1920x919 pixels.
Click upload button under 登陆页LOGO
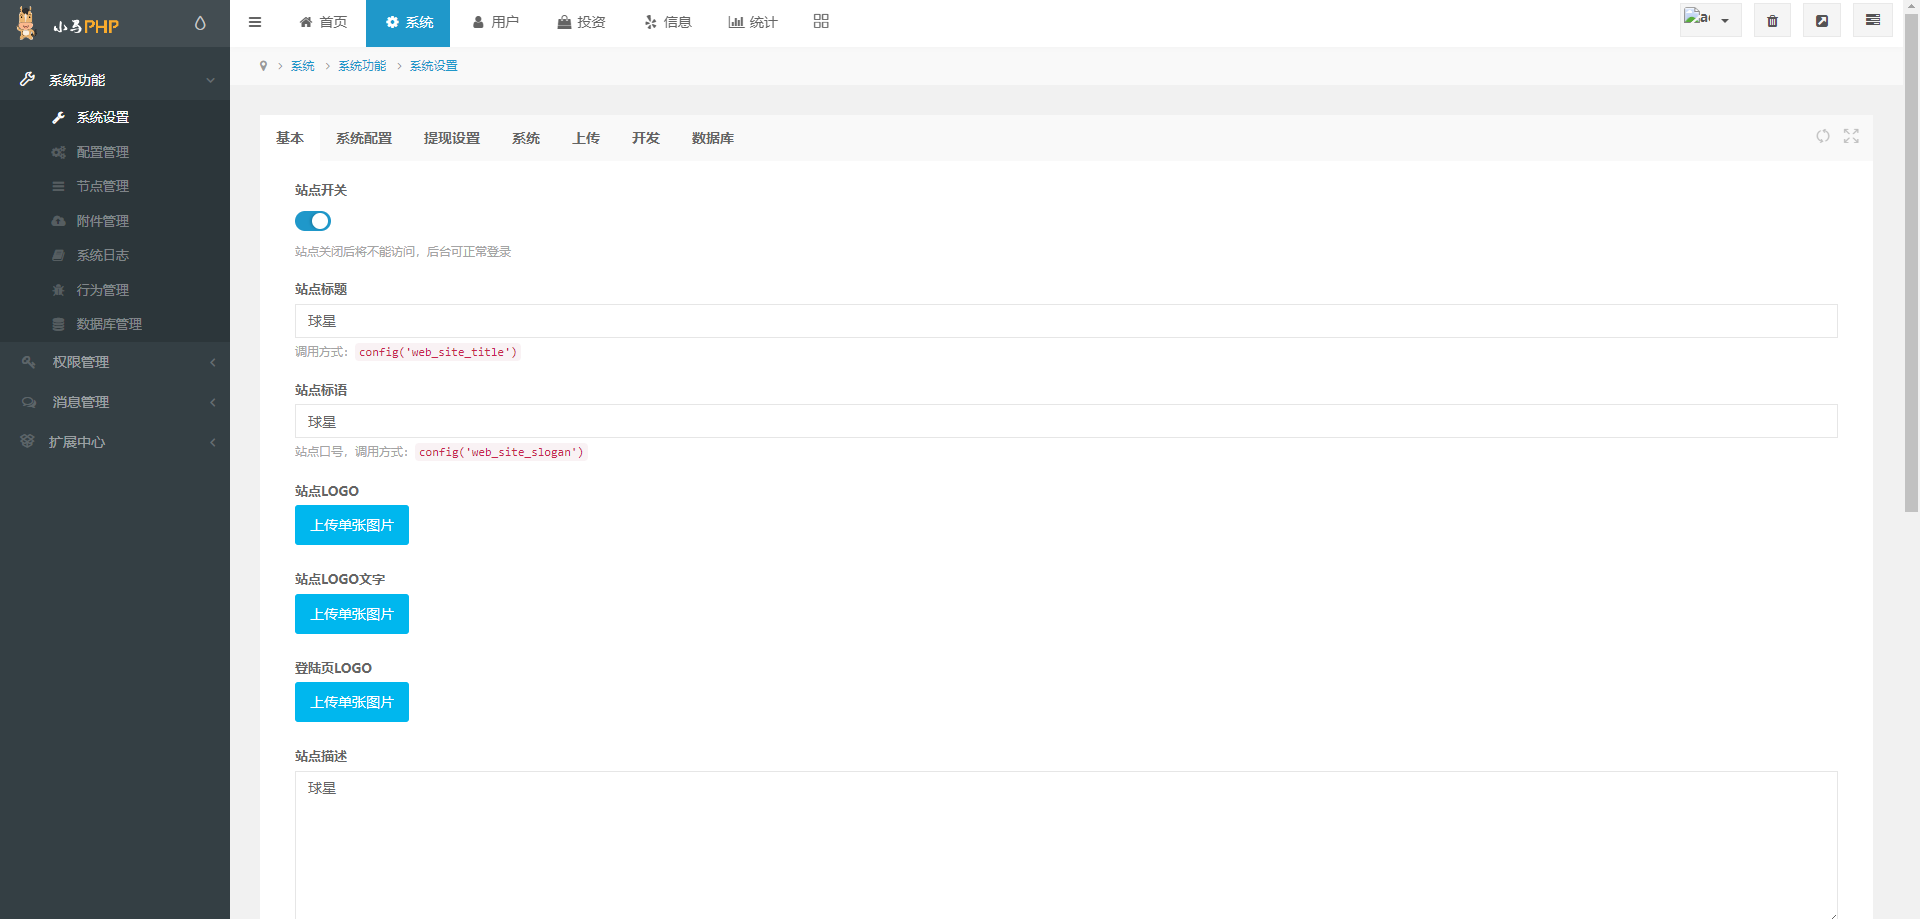coord(352,702)
